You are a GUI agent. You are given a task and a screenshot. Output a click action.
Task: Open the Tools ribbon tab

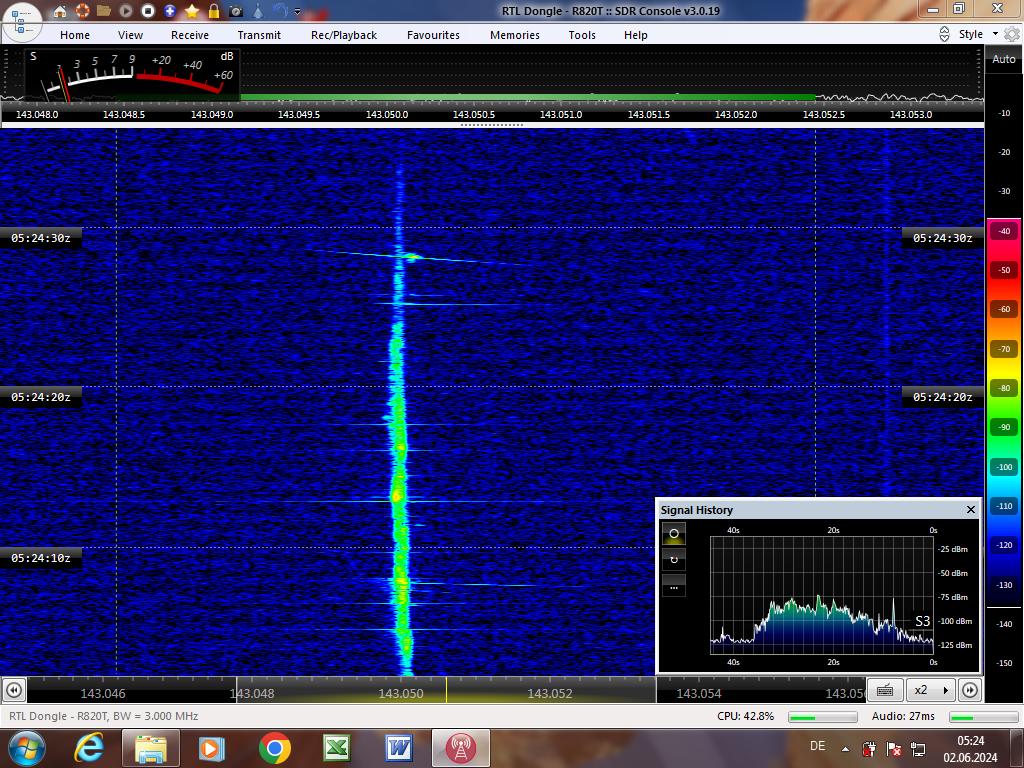click(582, 35)
